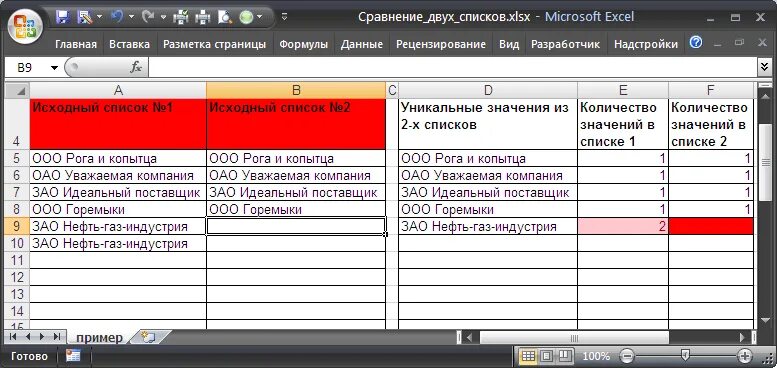The width and height of the screenshot is (777, 368).
Task: Go to next sheet tab arrow
Action: pyautogui.click(x=42, y=337)
